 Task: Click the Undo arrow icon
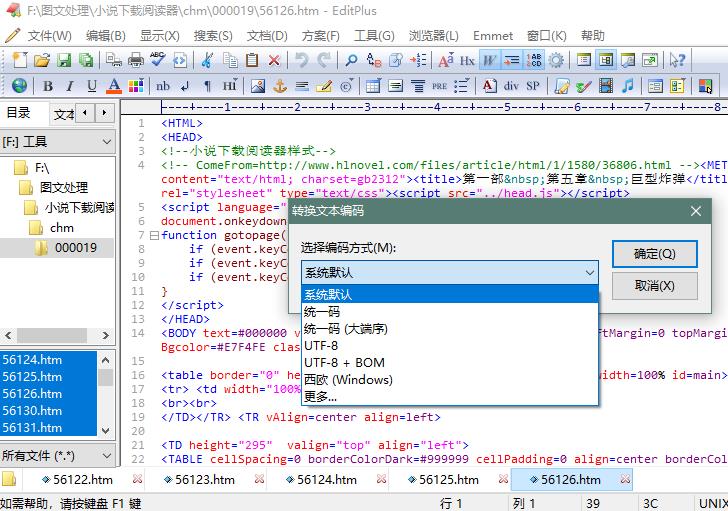(302, 60)
